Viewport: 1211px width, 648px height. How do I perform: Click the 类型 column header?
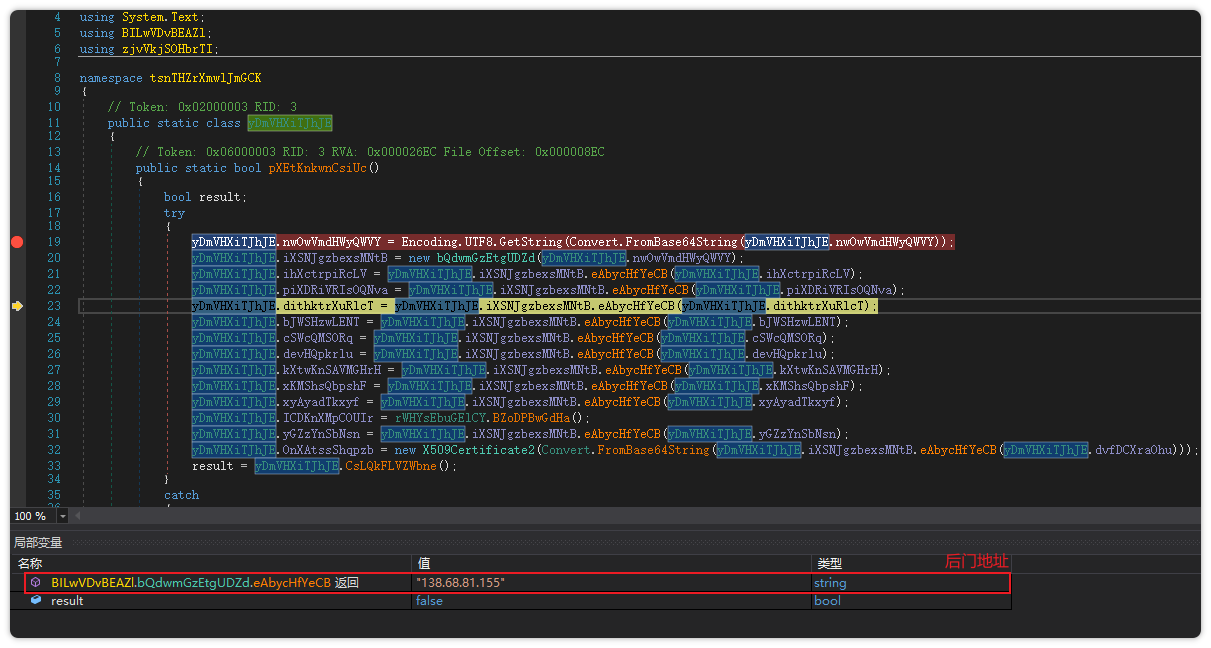(830, 564)
